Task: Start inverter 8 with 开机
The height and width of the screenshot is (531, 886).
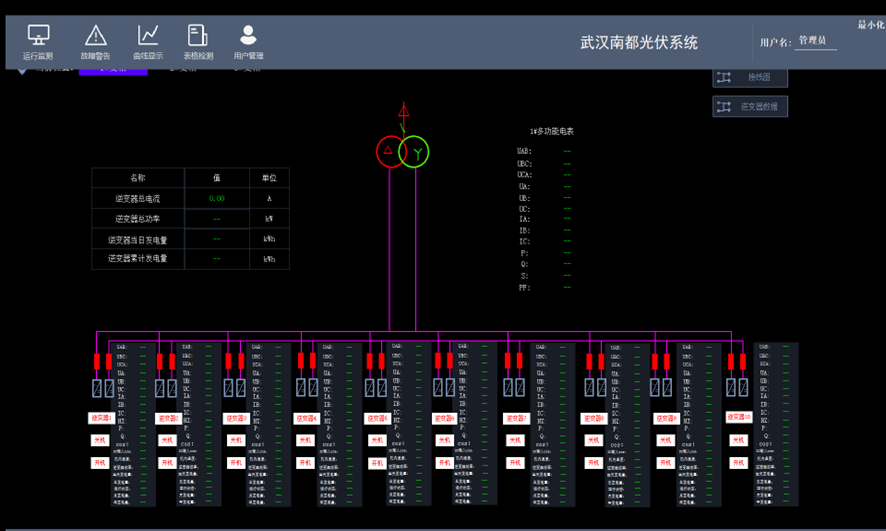Action: click(x=593, y=463)
